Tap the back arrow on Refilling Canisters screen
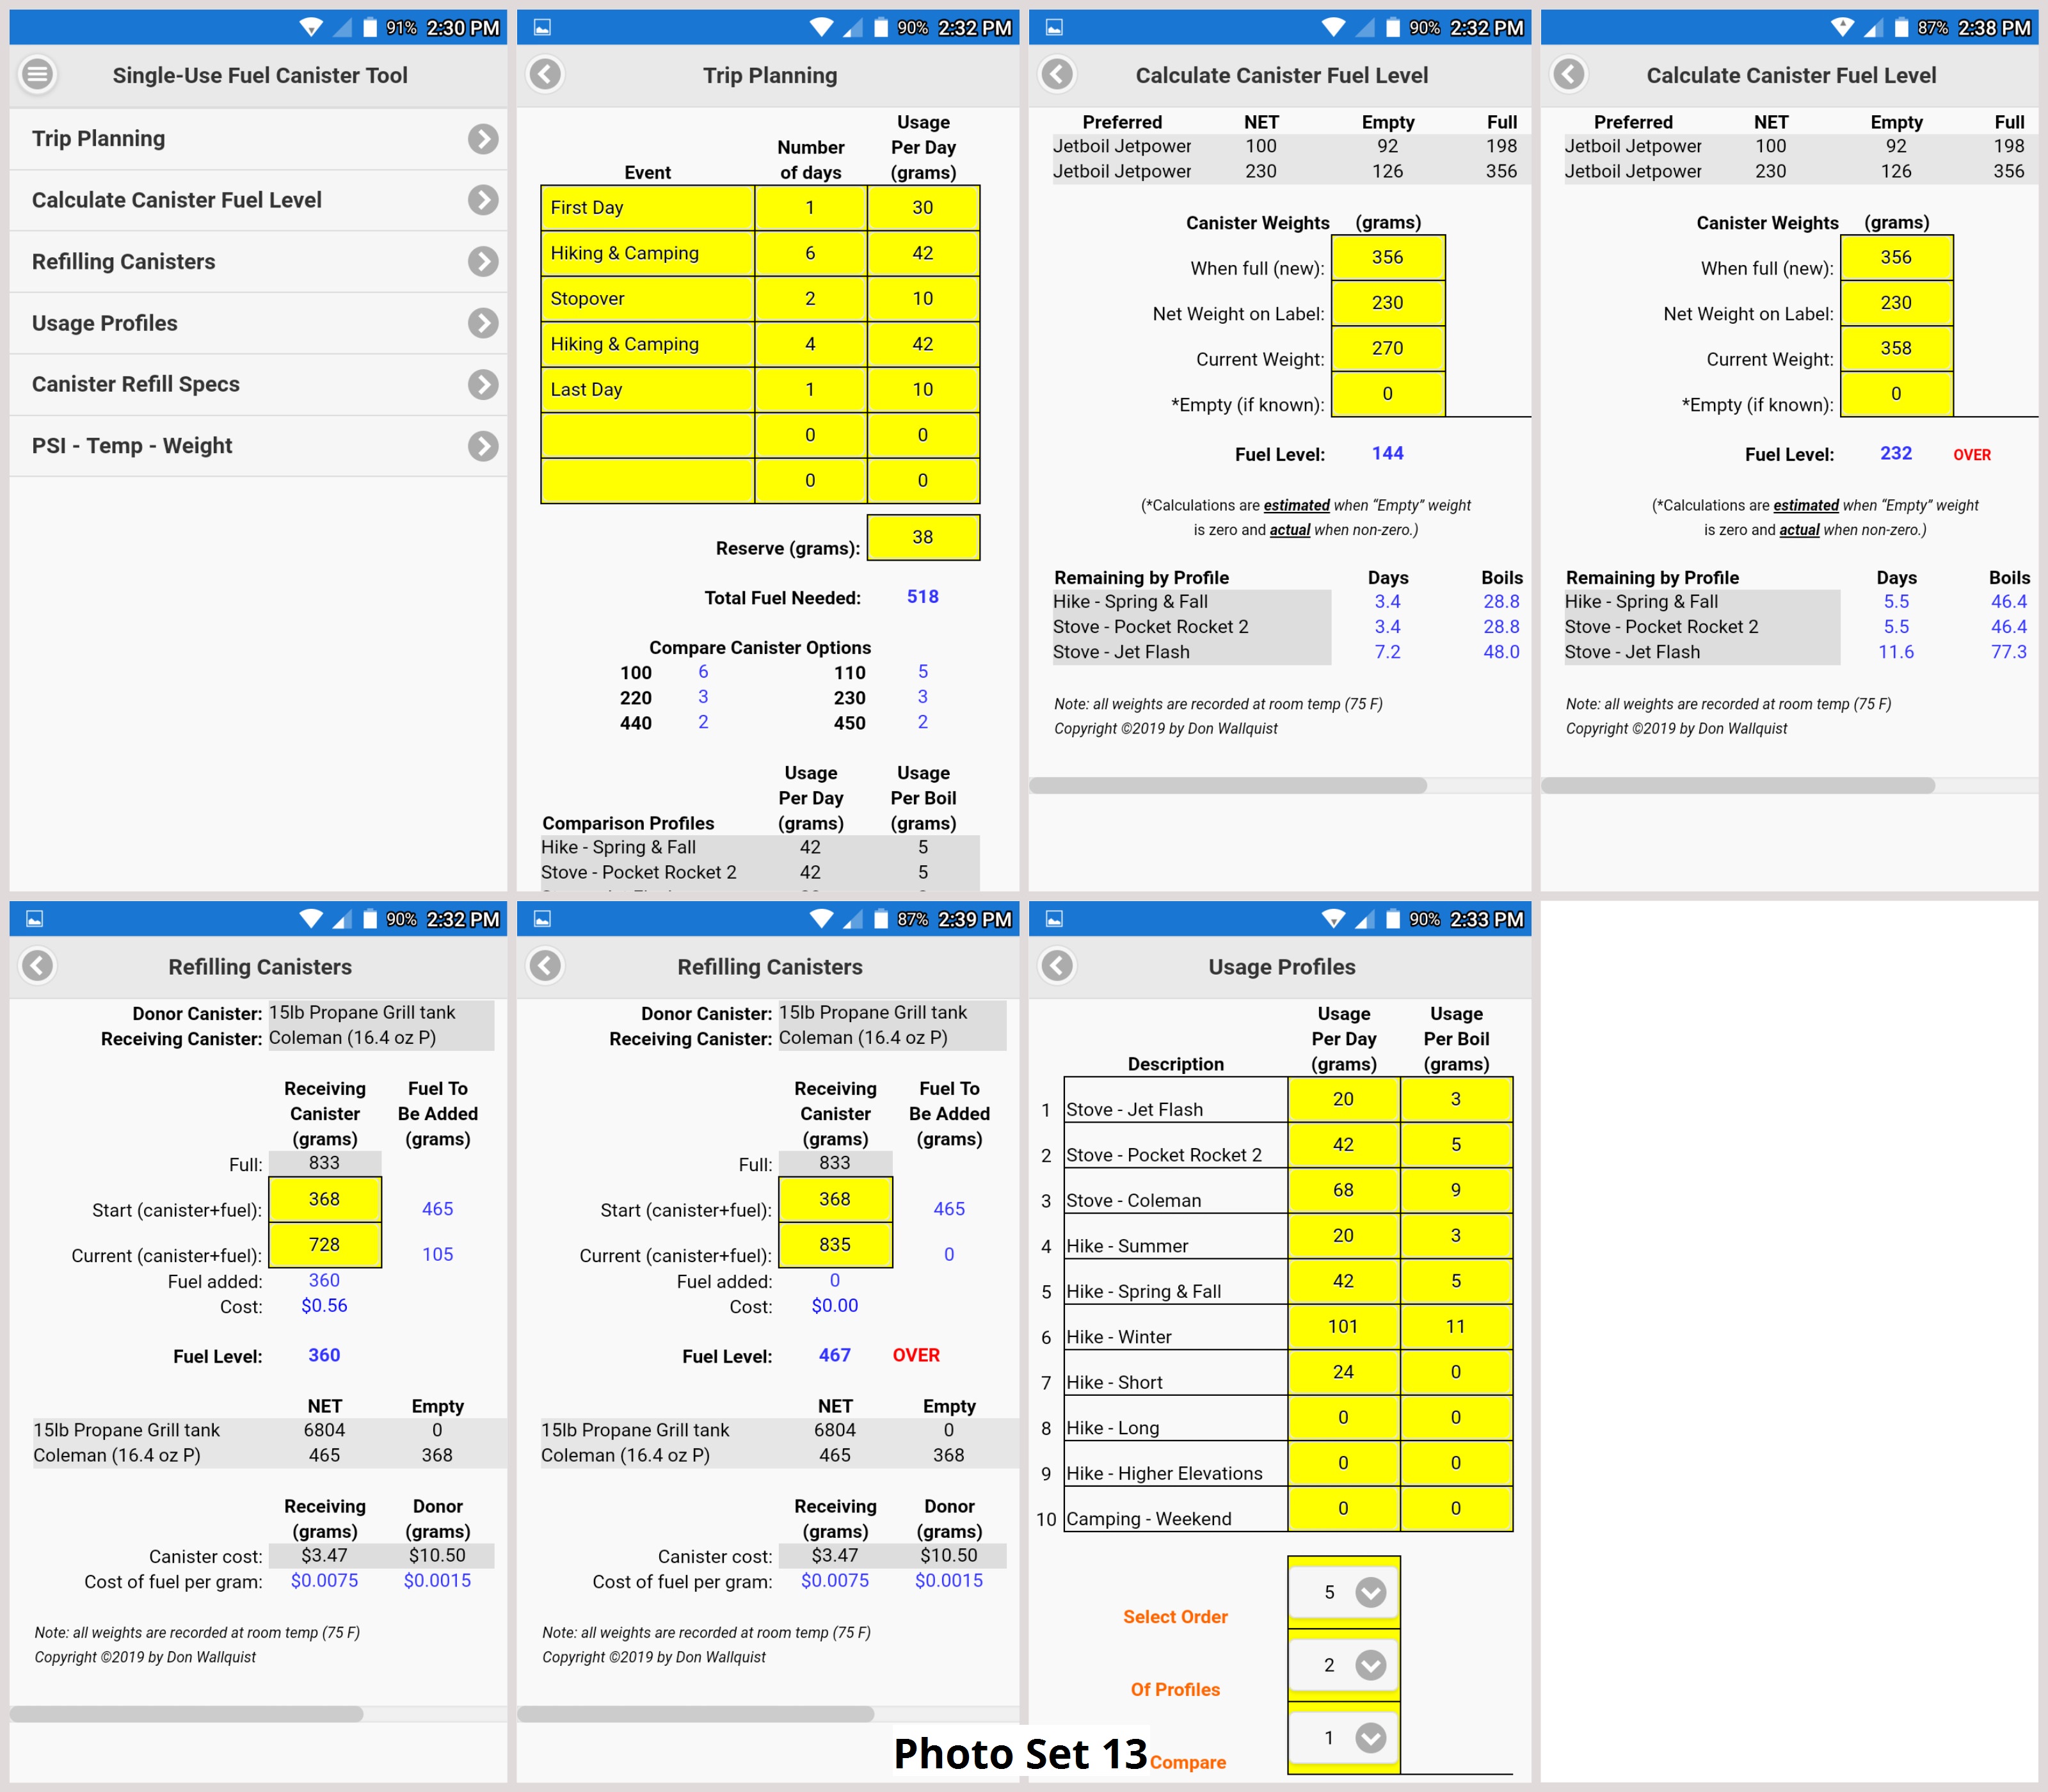 pyautogui.click(x=38, y=967)
